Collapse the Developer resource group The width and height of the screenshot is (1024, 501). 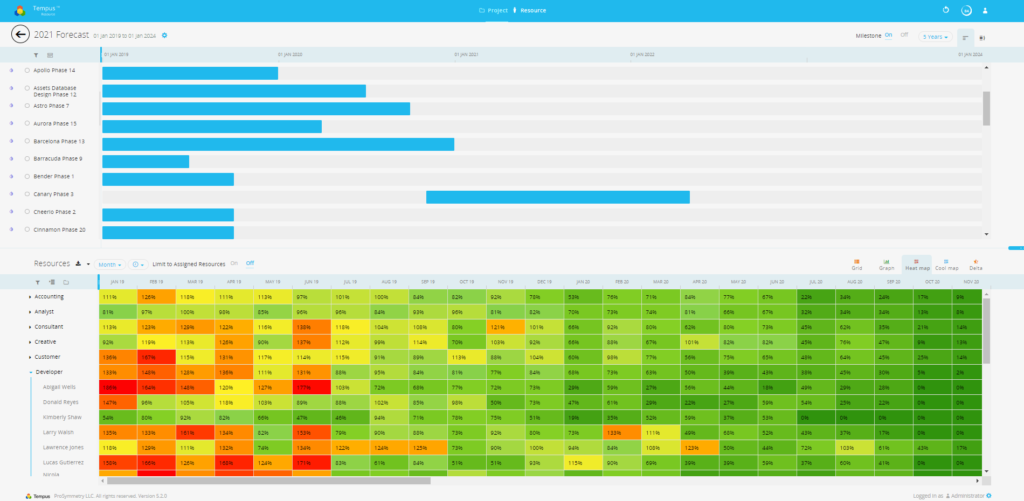pos(30,372)
